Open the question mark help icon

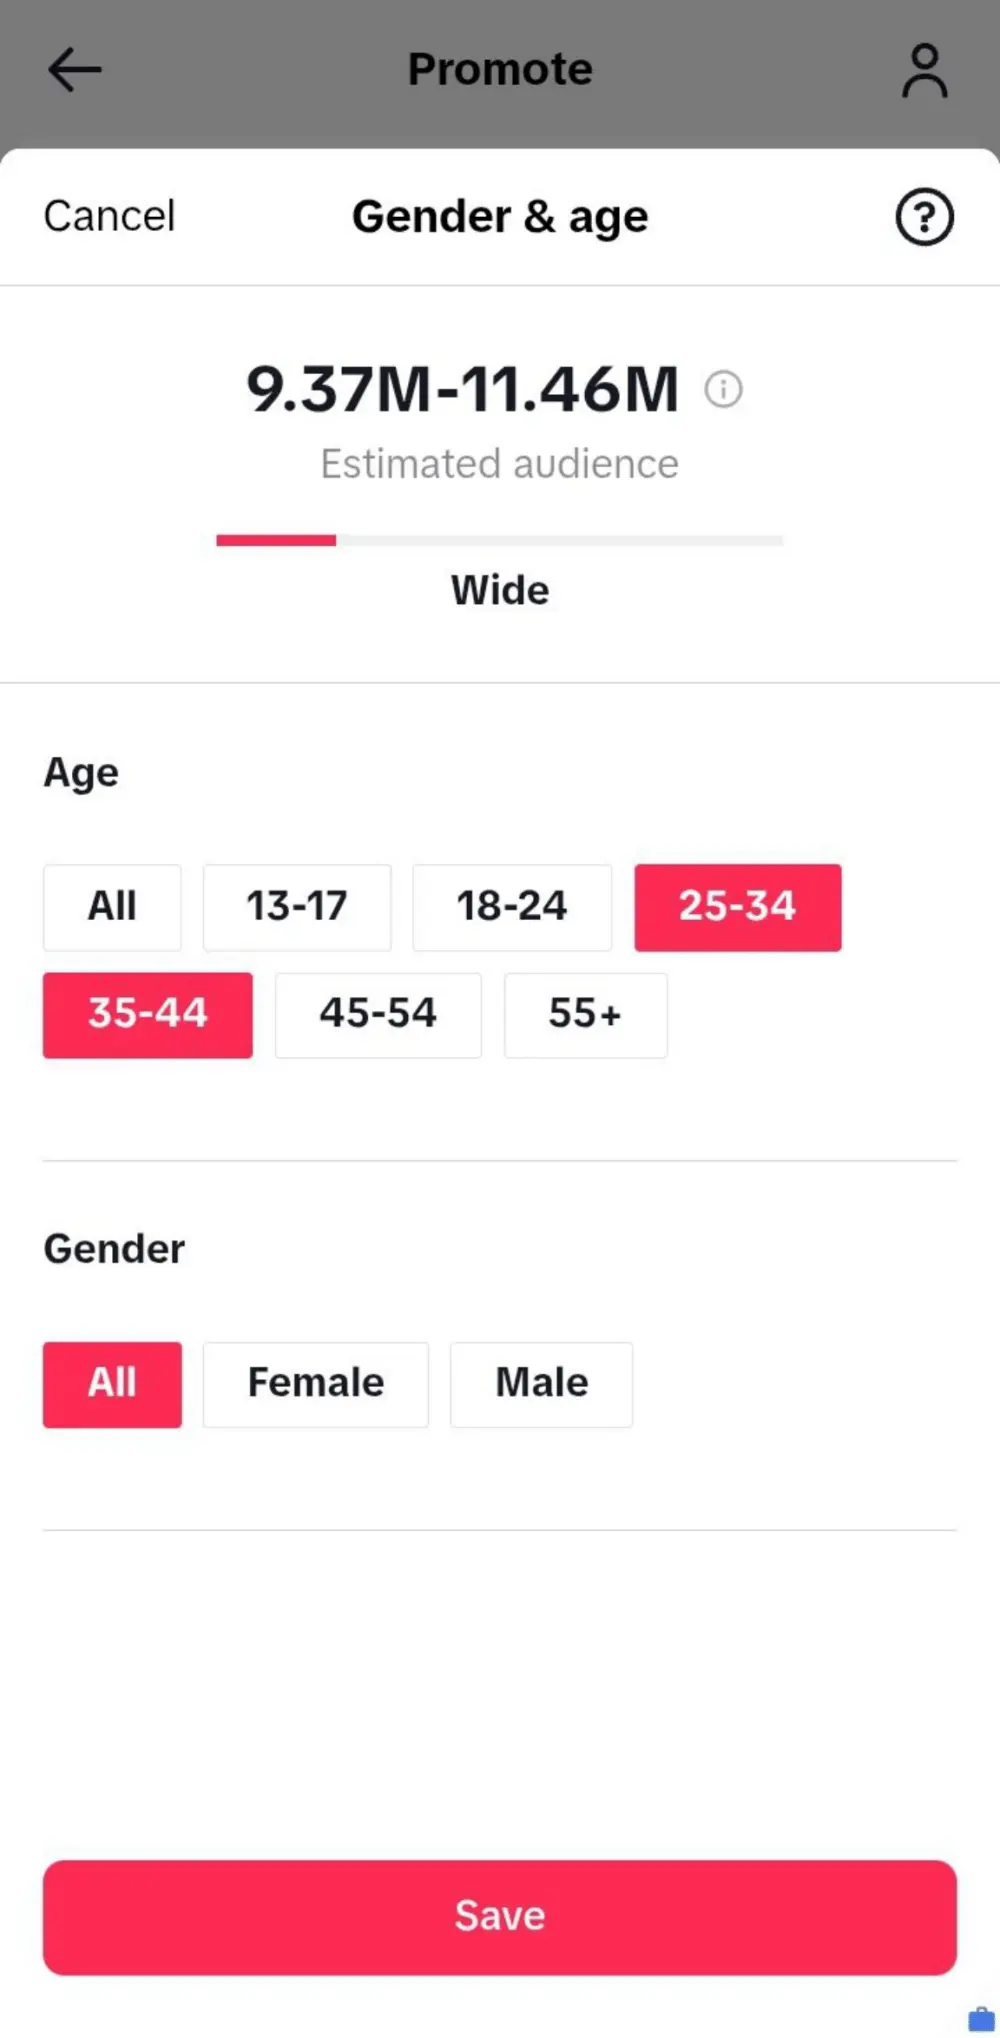(x=924, y=217)
